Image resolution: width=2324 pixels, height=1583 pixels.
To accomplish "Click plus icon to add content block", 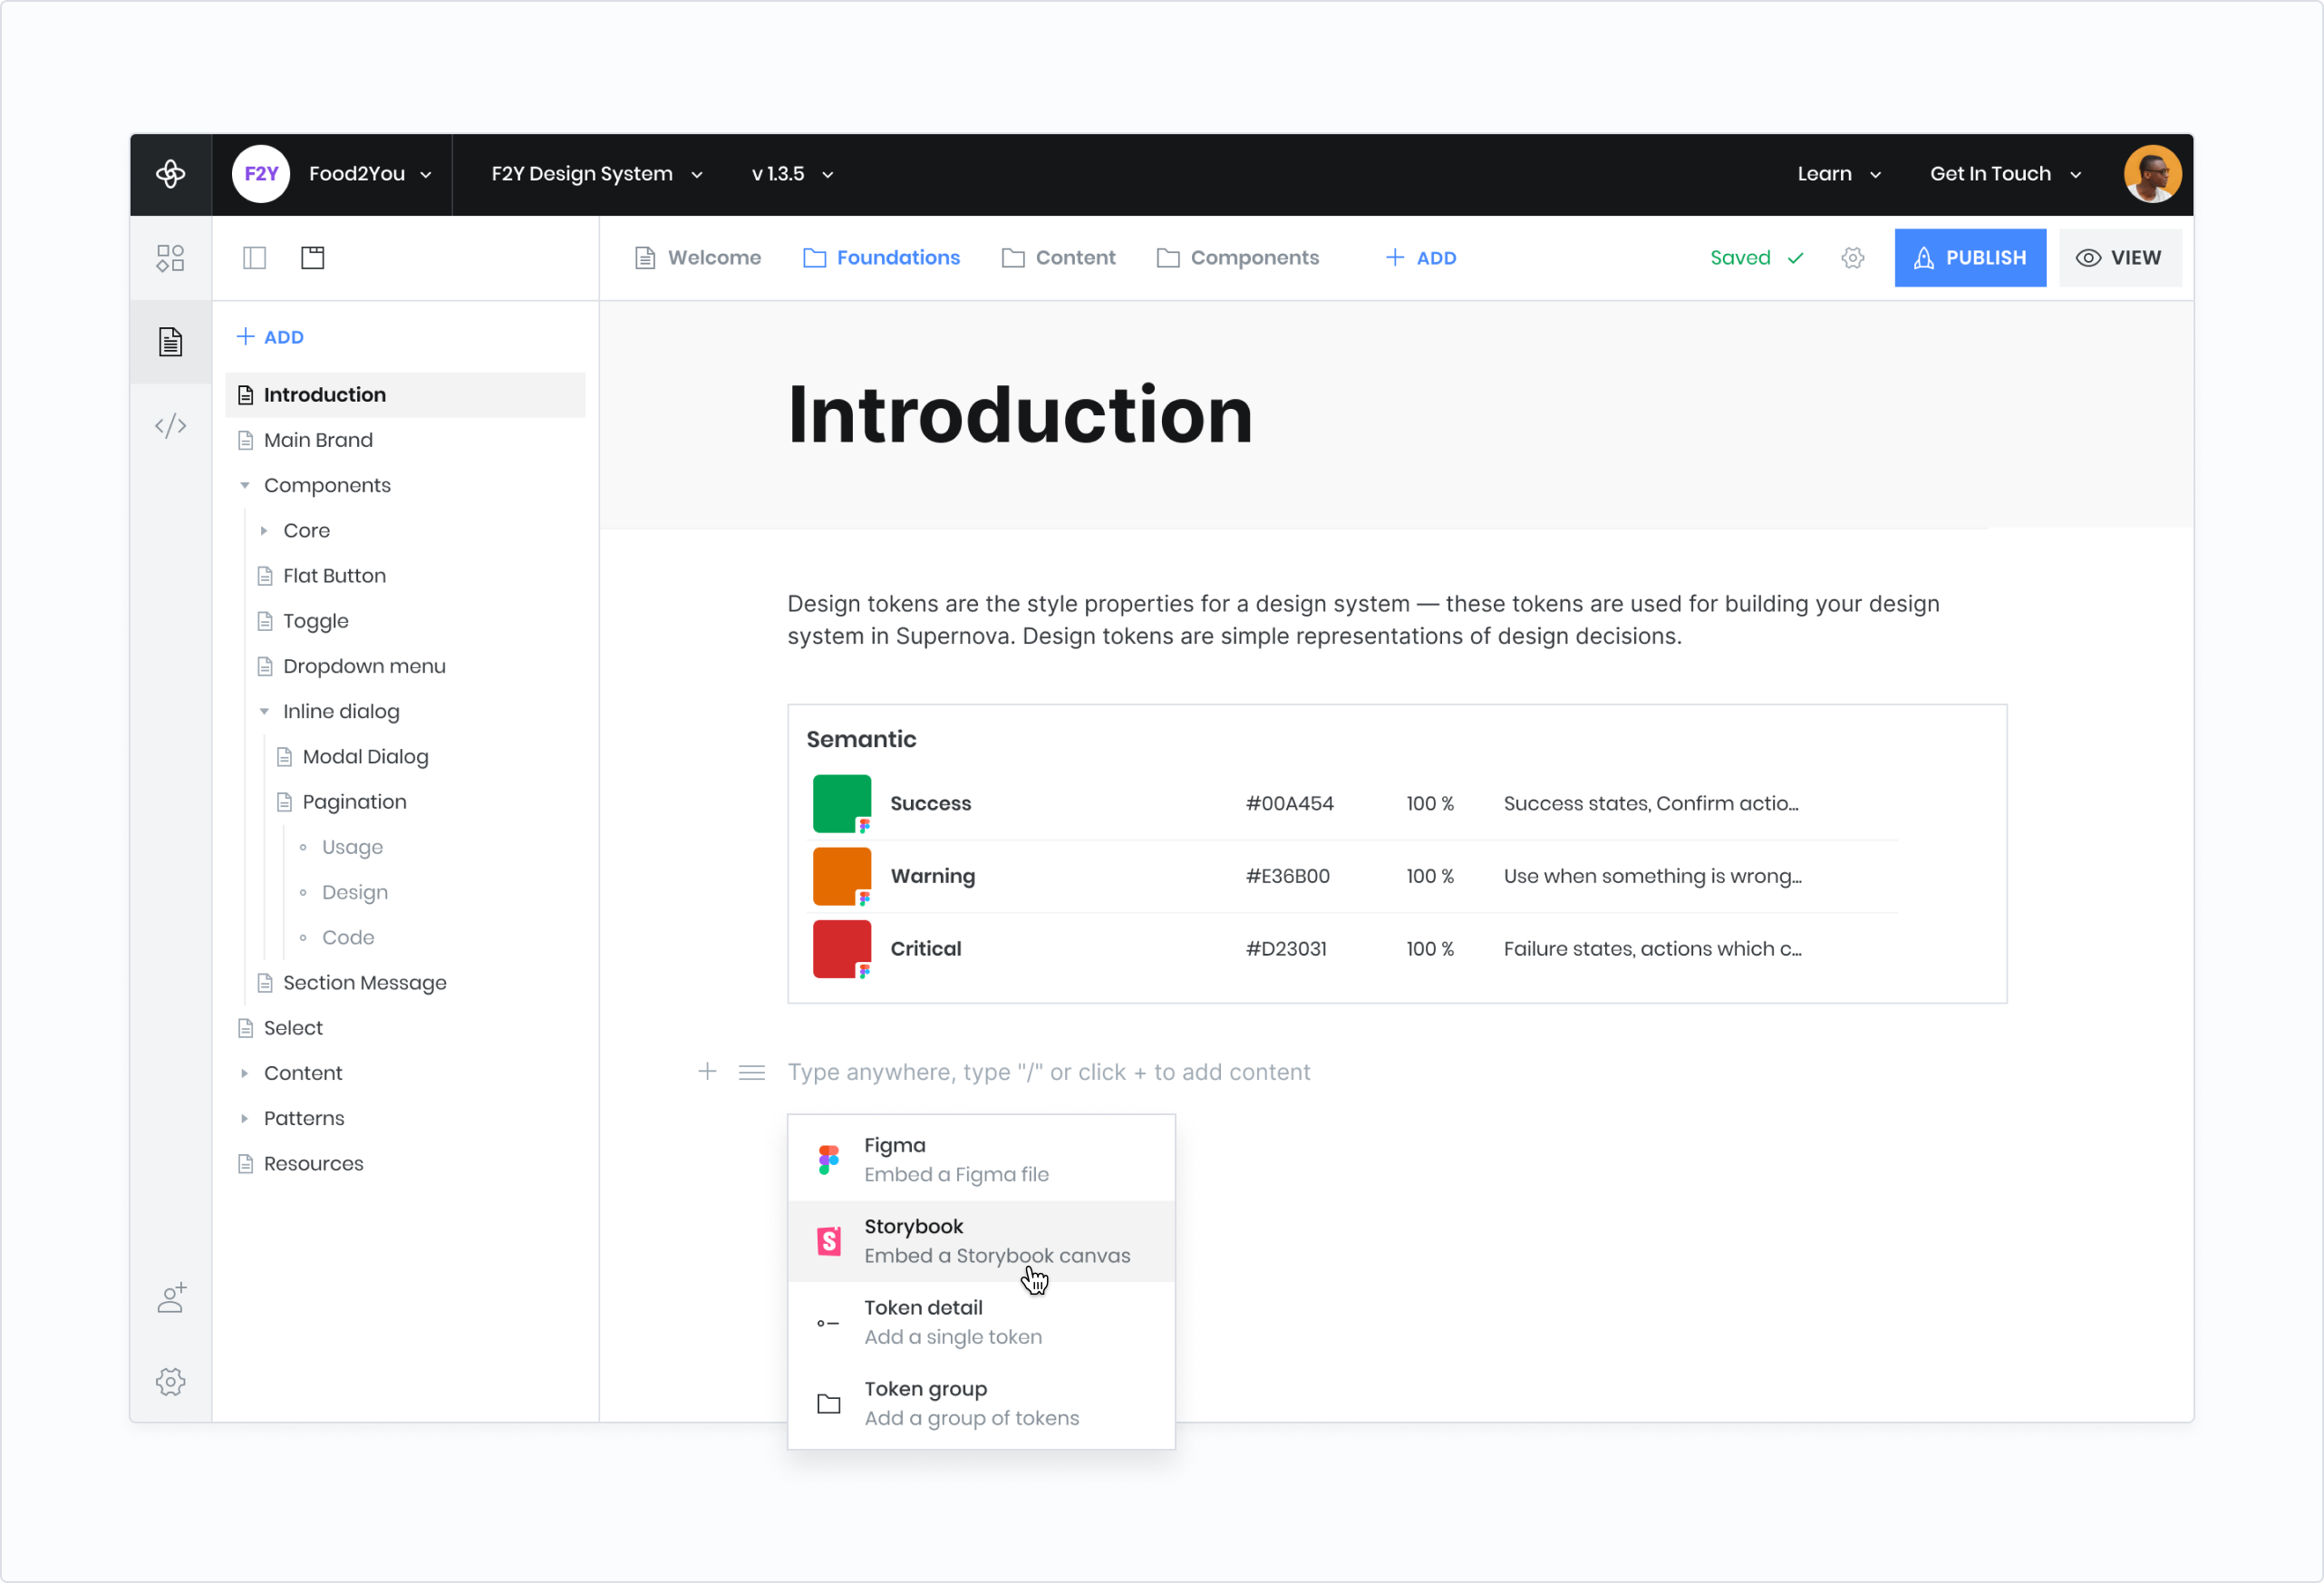I will [x=707, y=1072].
